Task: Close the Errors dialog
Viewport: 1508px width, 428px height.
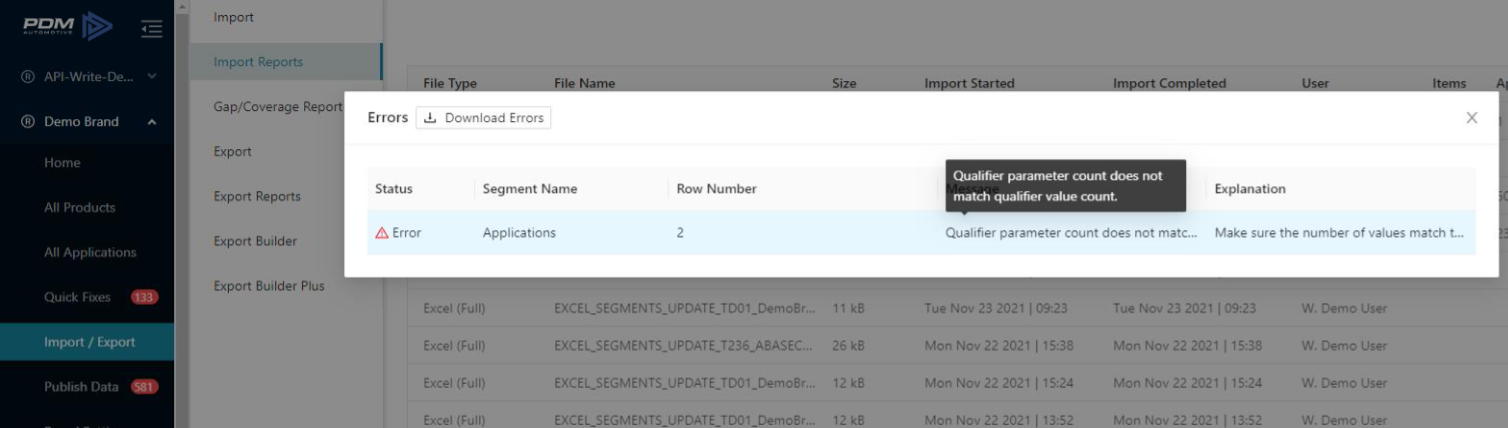Action: click(x=1471, y=118)
